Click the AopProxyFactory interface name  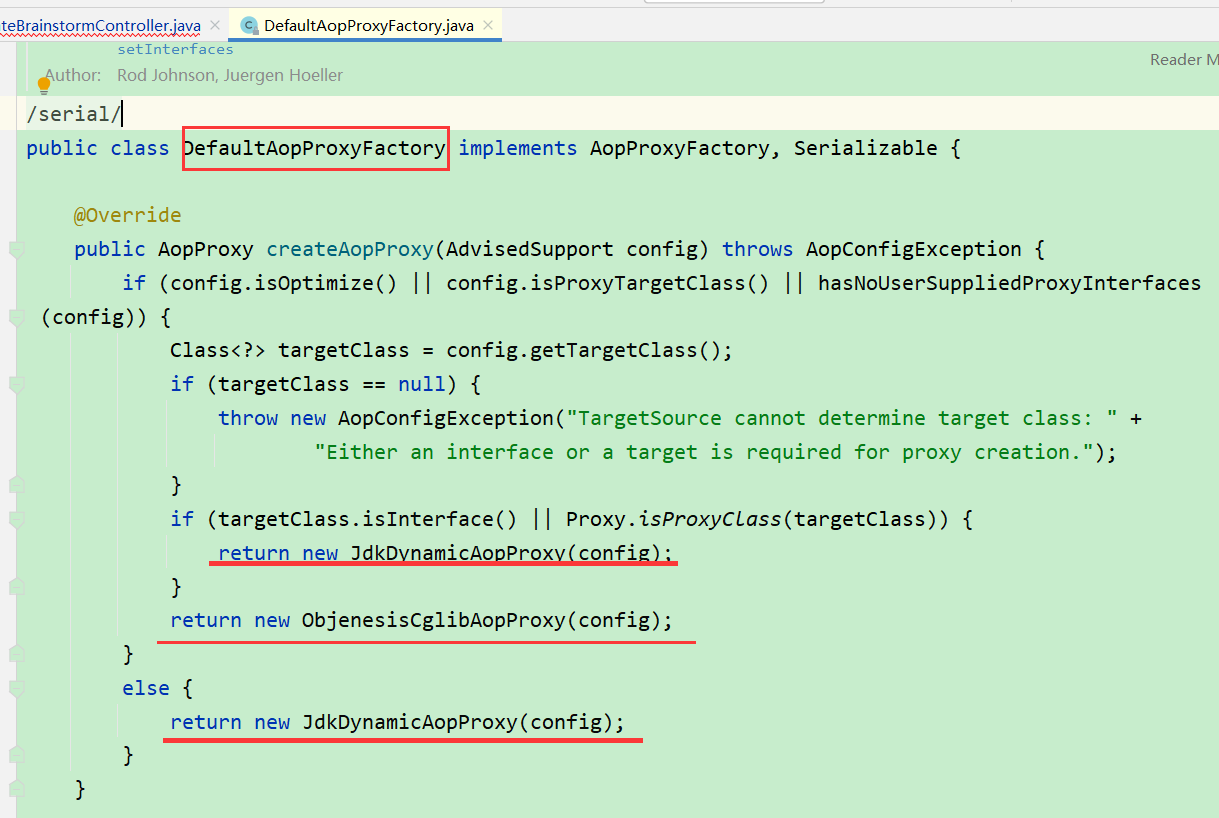click(680, 148)
